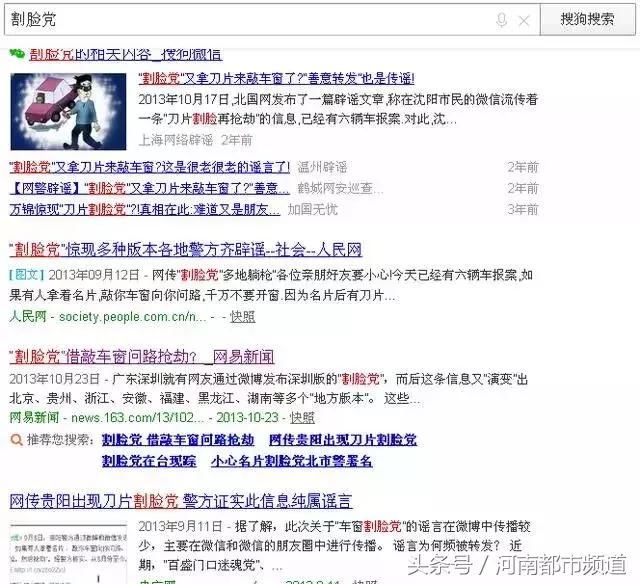This screenshot has width=640, height=584.
Task: Click the 2013年09月12日 date text
Action: point(94,275)
